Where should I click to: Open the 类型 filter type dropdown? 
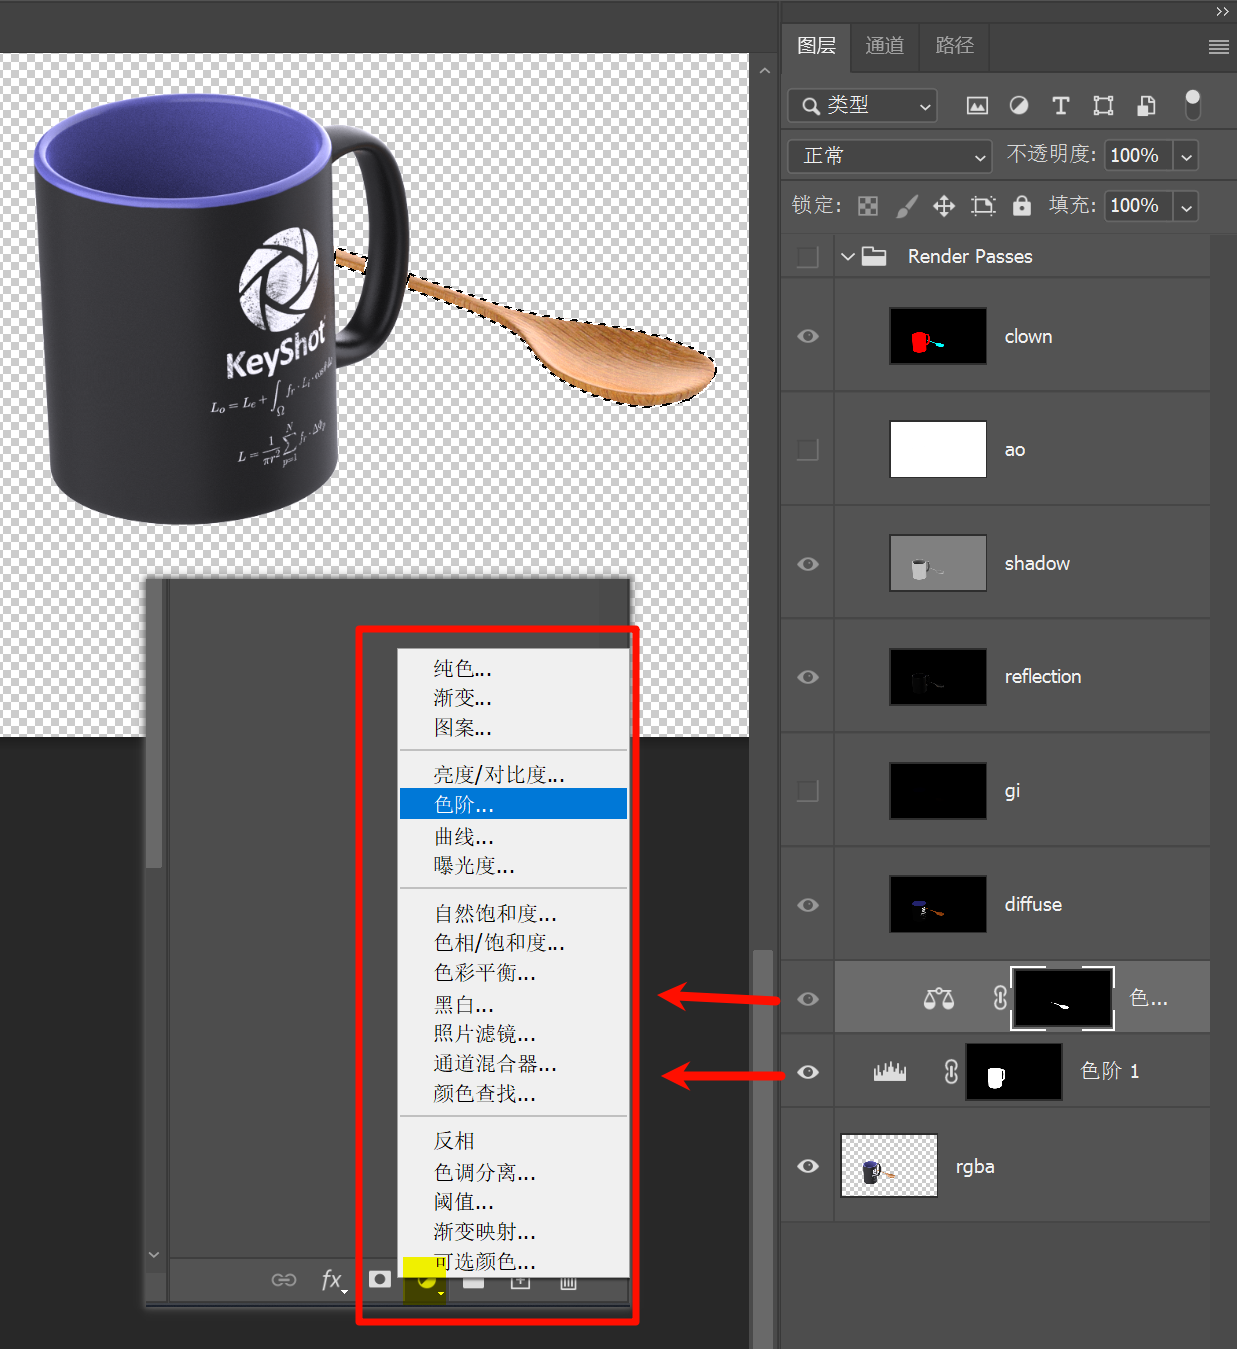tap(862, 105)
